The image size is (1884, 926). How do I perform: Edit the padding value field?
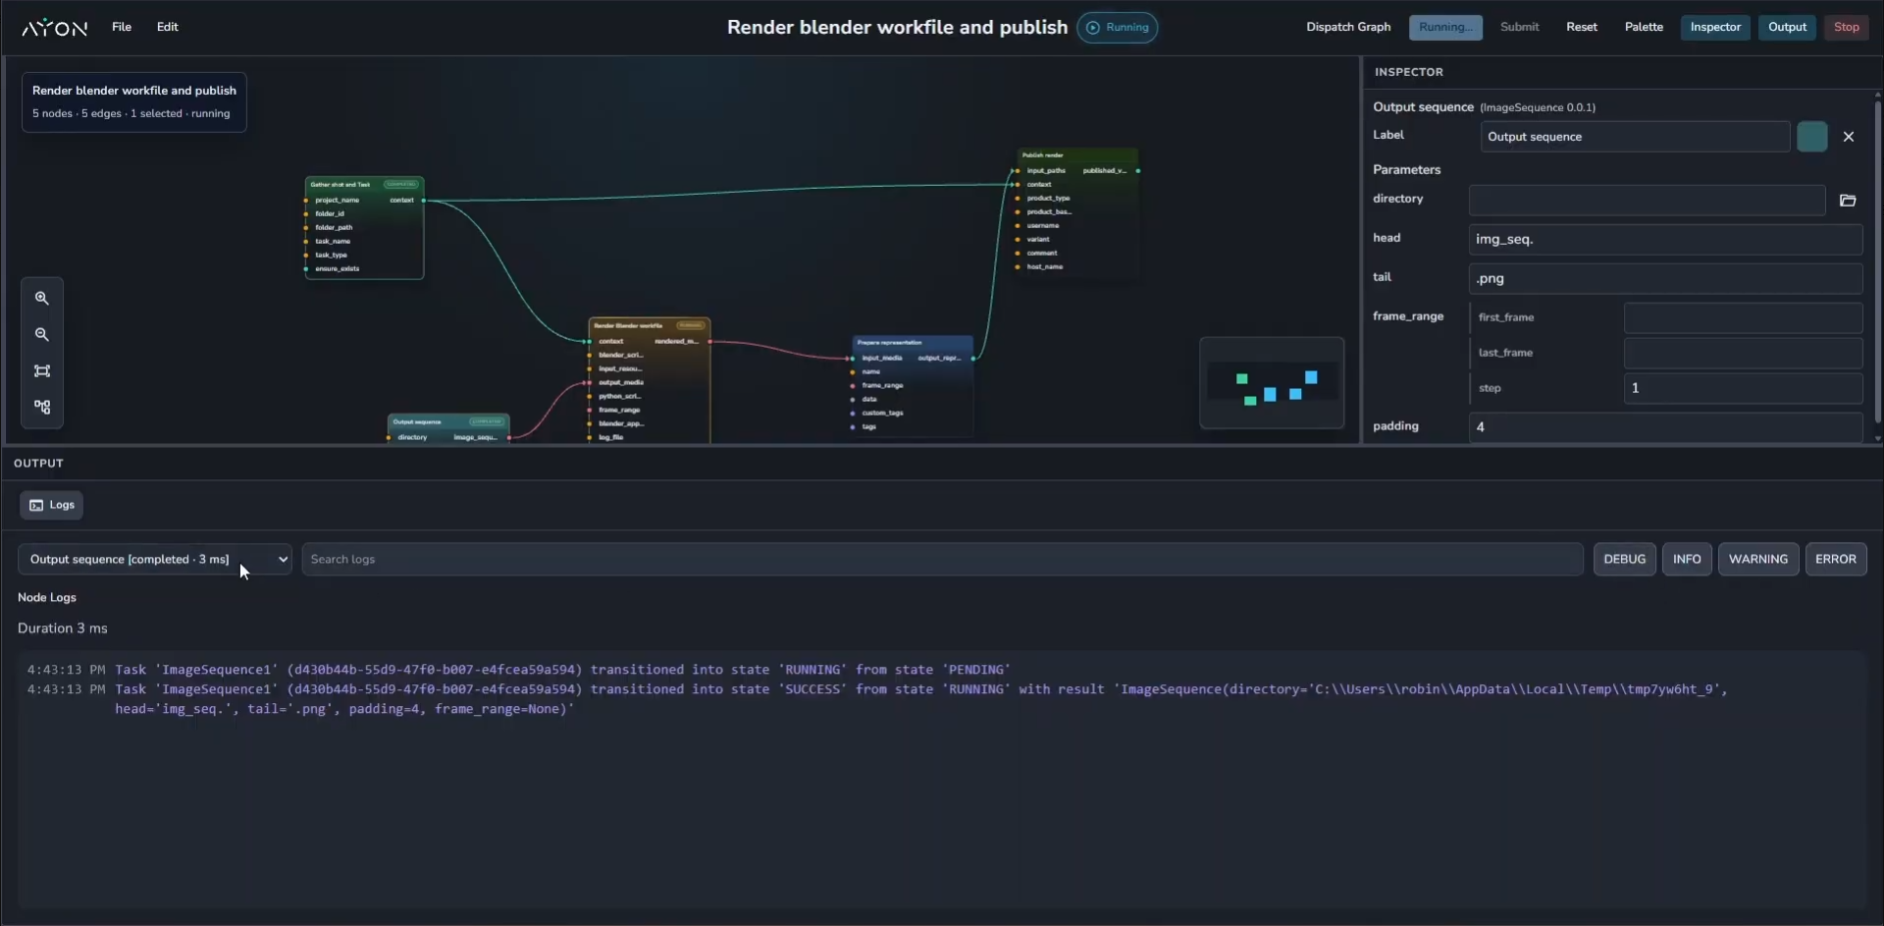click(1665, 427)
